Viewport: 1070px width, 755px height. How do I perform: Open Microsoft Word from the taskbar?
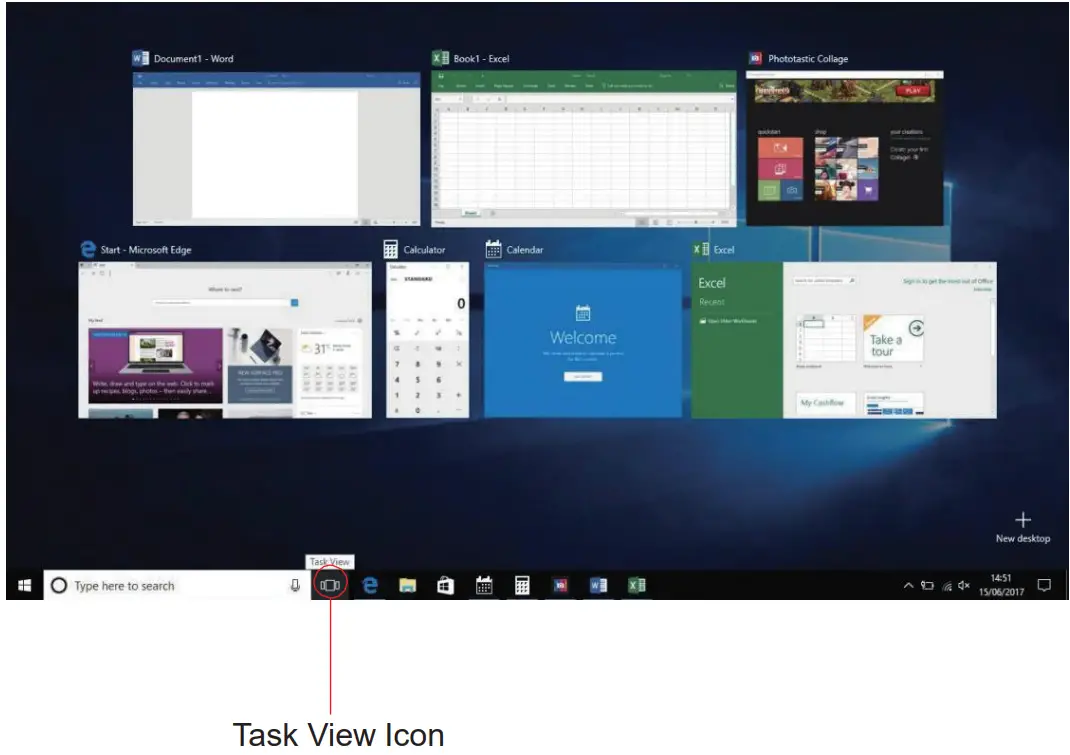[598, 585]
